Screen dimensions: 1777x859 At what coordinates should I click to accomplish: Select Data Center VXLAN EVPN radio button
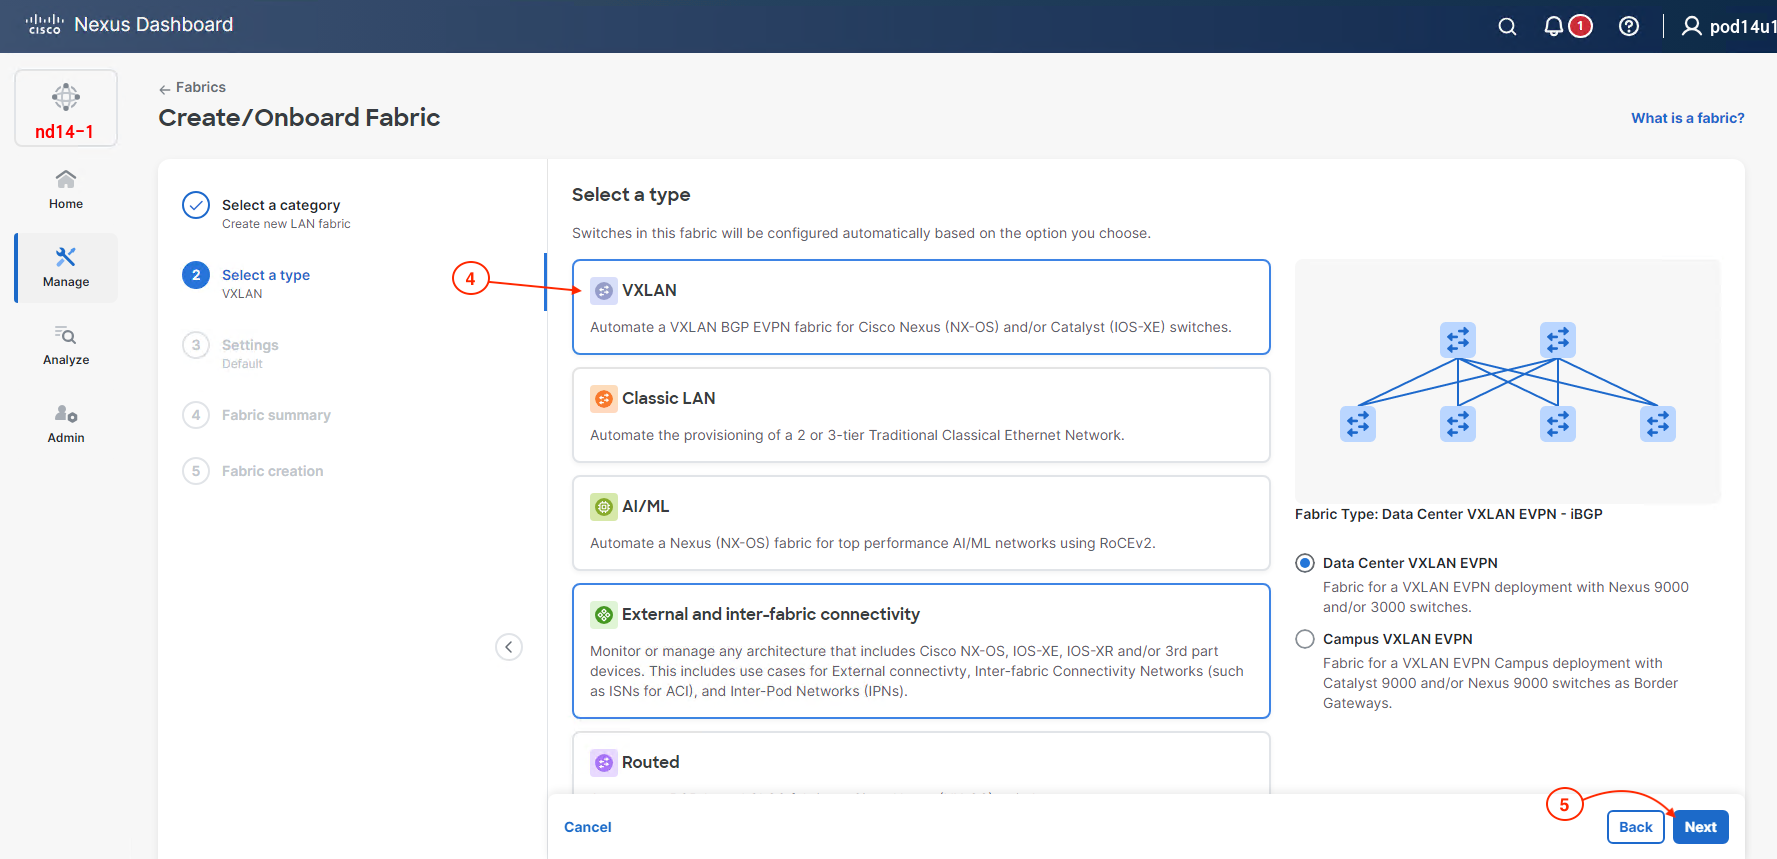pyautogui.click(x=1305, y=563)
